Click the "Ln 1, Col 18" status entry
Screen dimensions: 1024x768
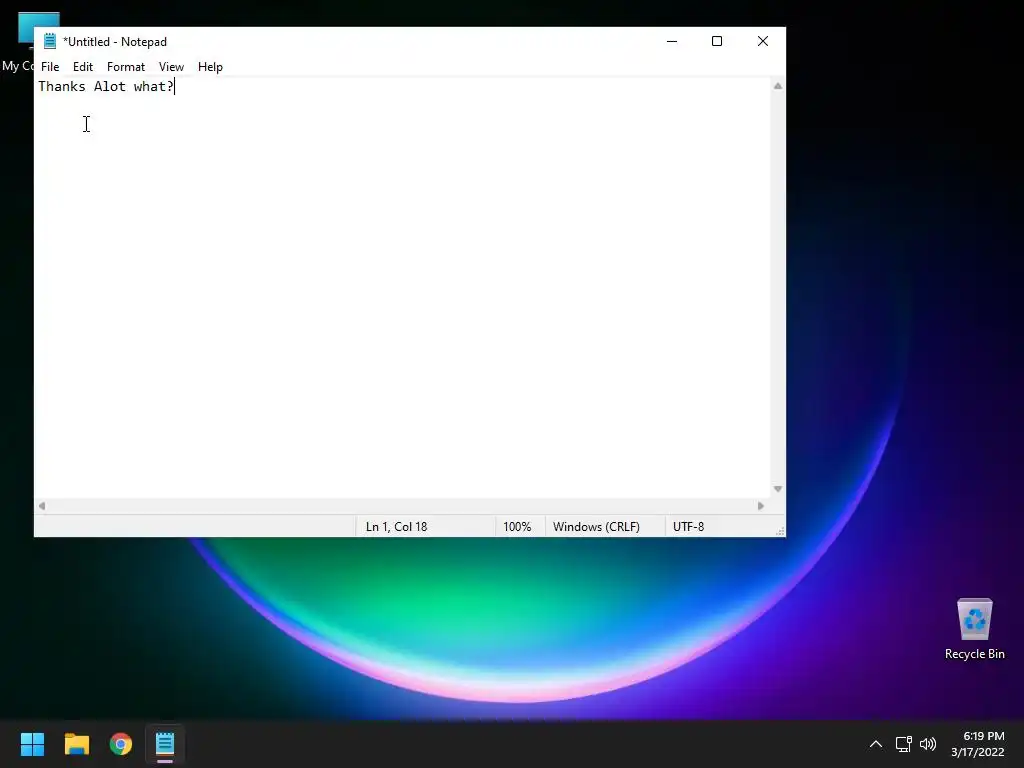tap(396, 526)
